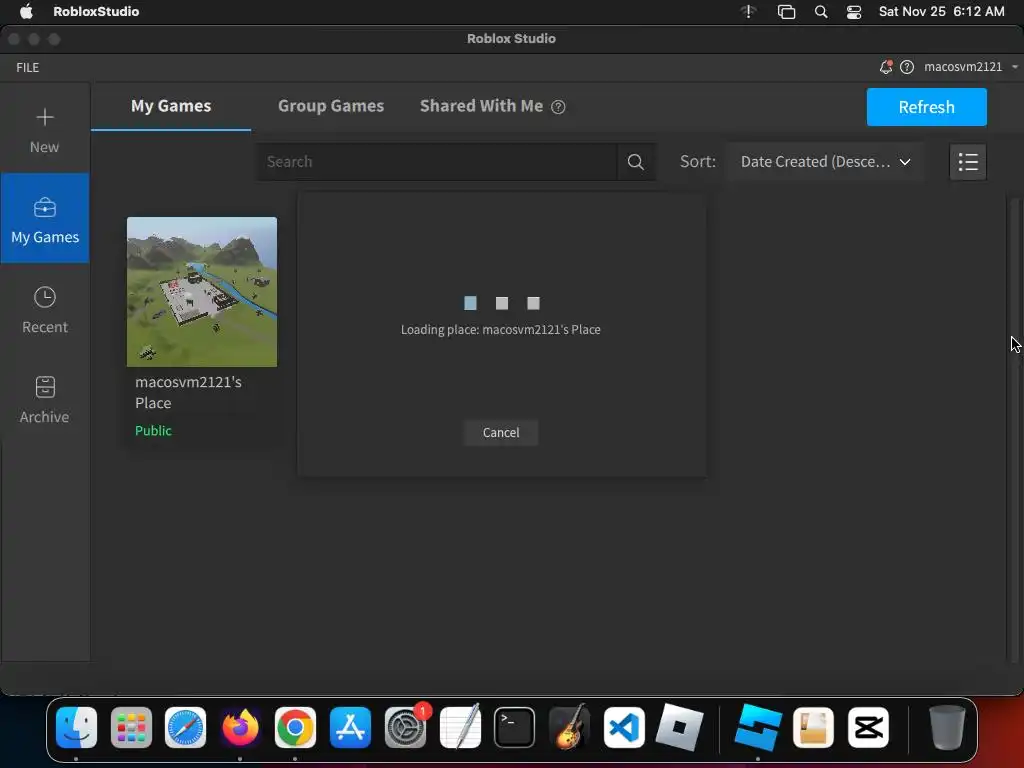Open the Recent section in the sidebar
The height and width of the screenshot is (768, 1024).
pos(44,310)
